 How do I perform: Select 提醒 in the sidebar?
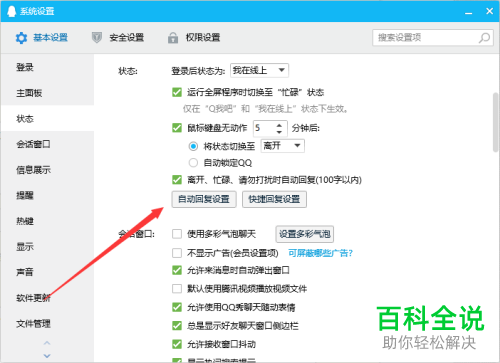pyautogui.click(x=47, y=195)
